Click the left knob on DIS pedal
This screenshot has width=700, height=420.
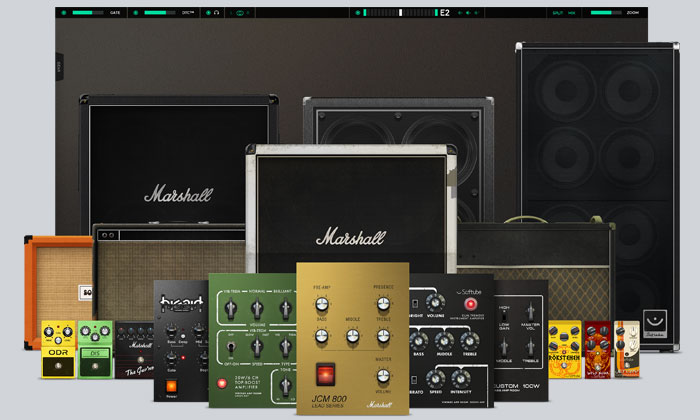click(85, 331)
